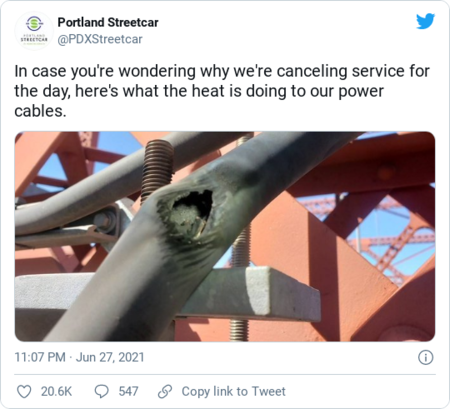Click the 547 replies count

click(x=128, y=391)
